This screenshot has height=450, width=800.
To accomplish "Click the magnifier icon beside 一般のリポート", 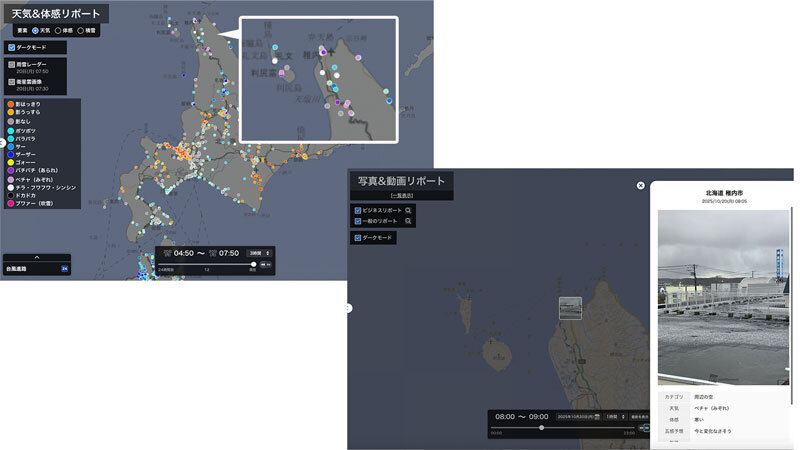I will point(409,222).
